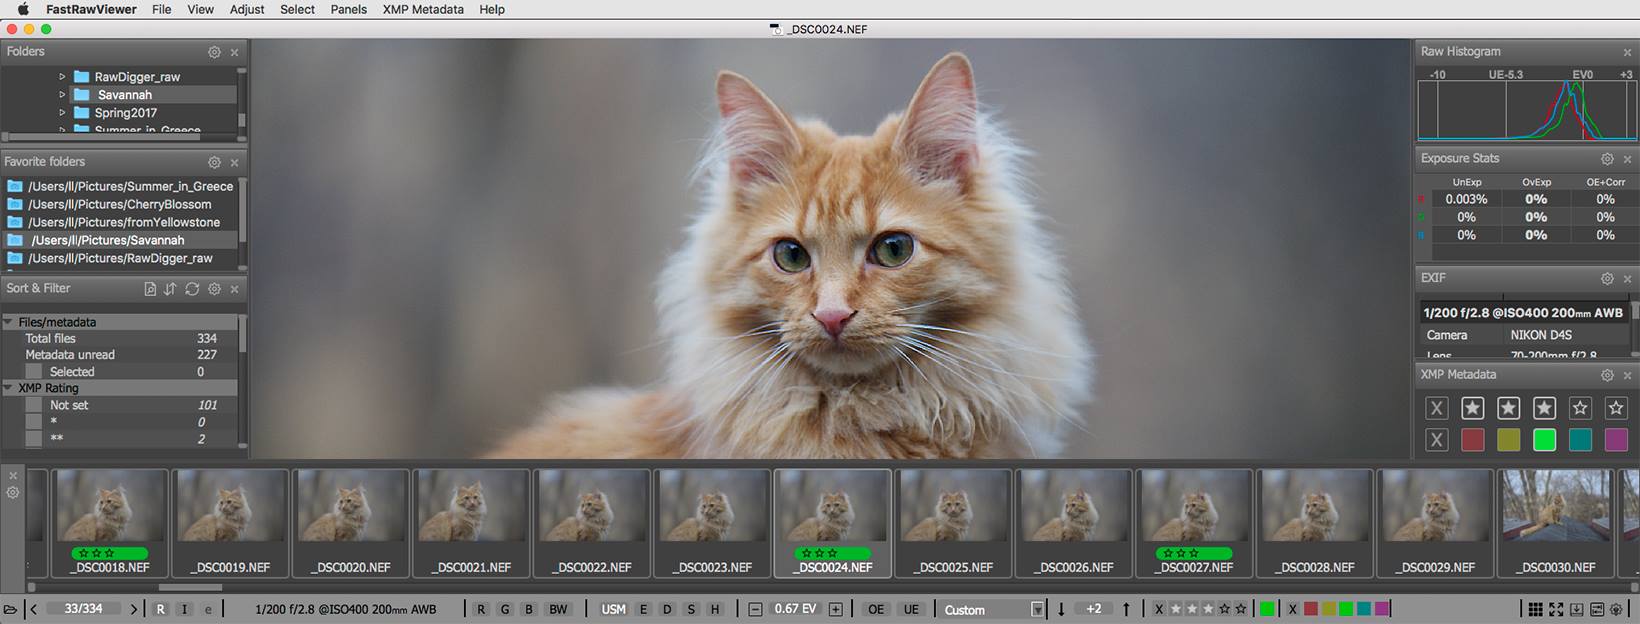Toggle red channel R button
Viewport: 1640px width, 624px height.
pyautogui.click(x=481, y=609)
